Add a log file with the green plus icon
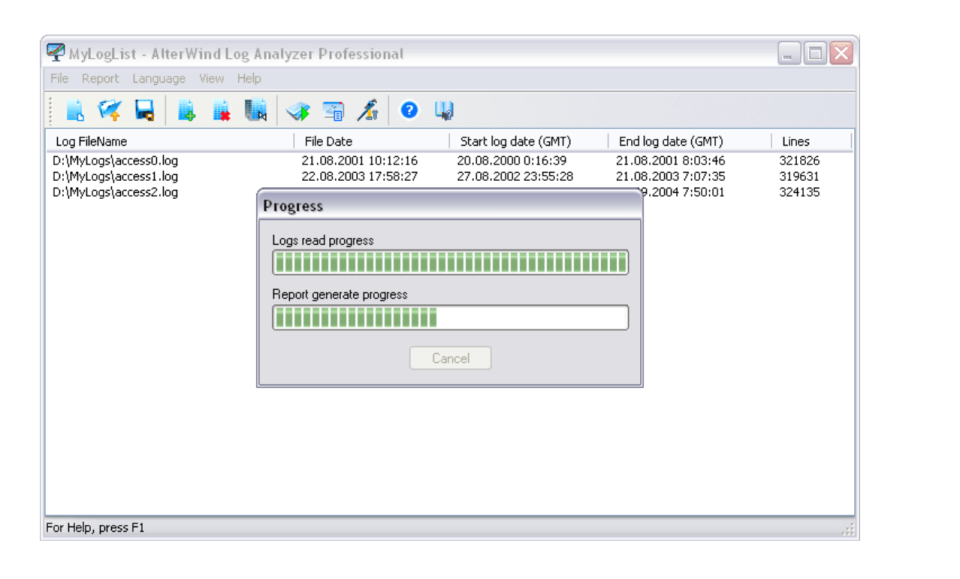This screenshot has height=579, width=960. click(x=186, y=111)
